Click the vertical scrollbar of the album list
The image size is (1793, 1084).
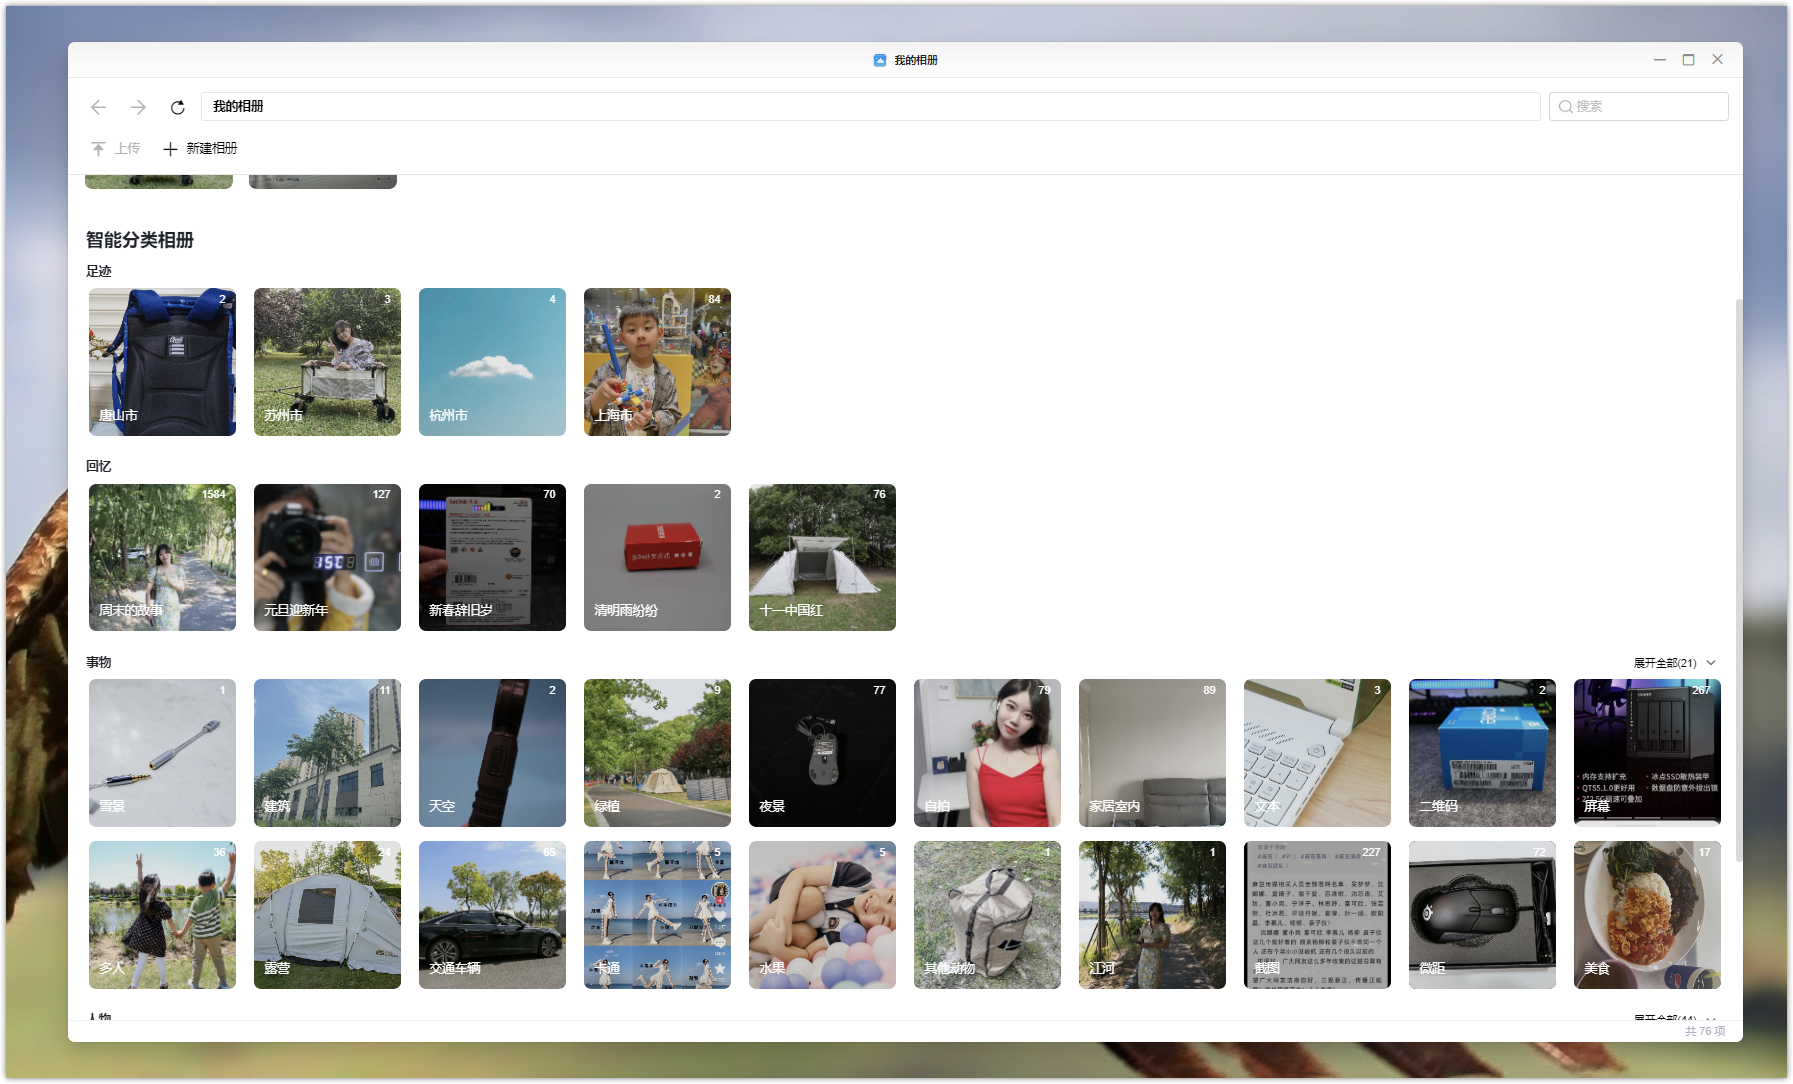click(x=1738, y=580)
